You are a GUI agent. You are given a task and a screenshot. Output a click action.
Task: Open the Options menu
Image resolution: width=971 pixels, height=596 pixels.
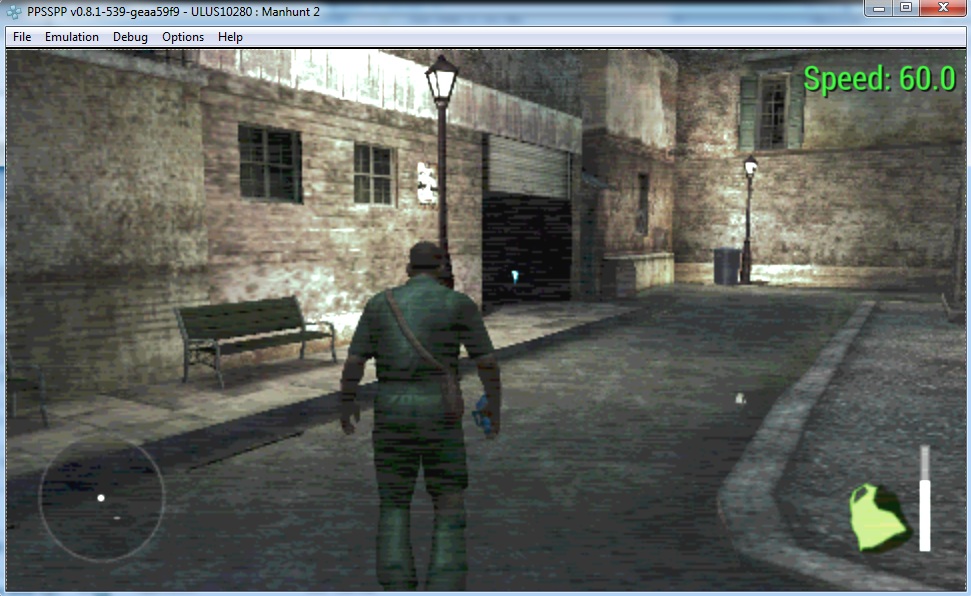coord(183,37)
